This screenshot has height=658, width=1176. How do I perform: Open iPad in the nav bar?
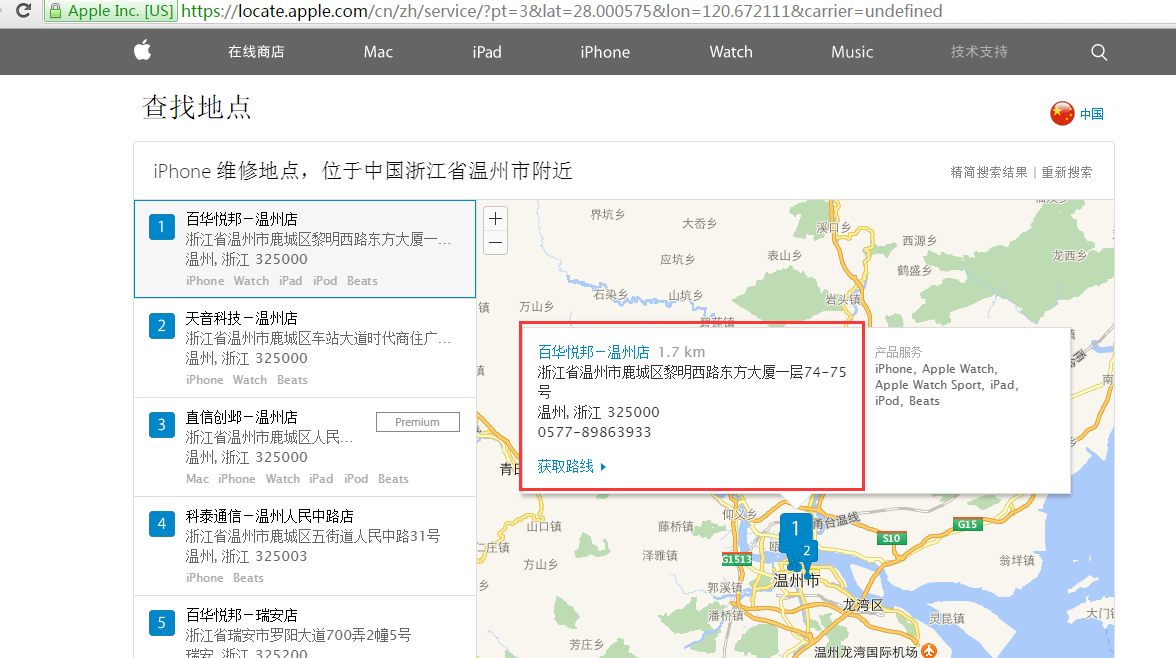tap(487, 52)
